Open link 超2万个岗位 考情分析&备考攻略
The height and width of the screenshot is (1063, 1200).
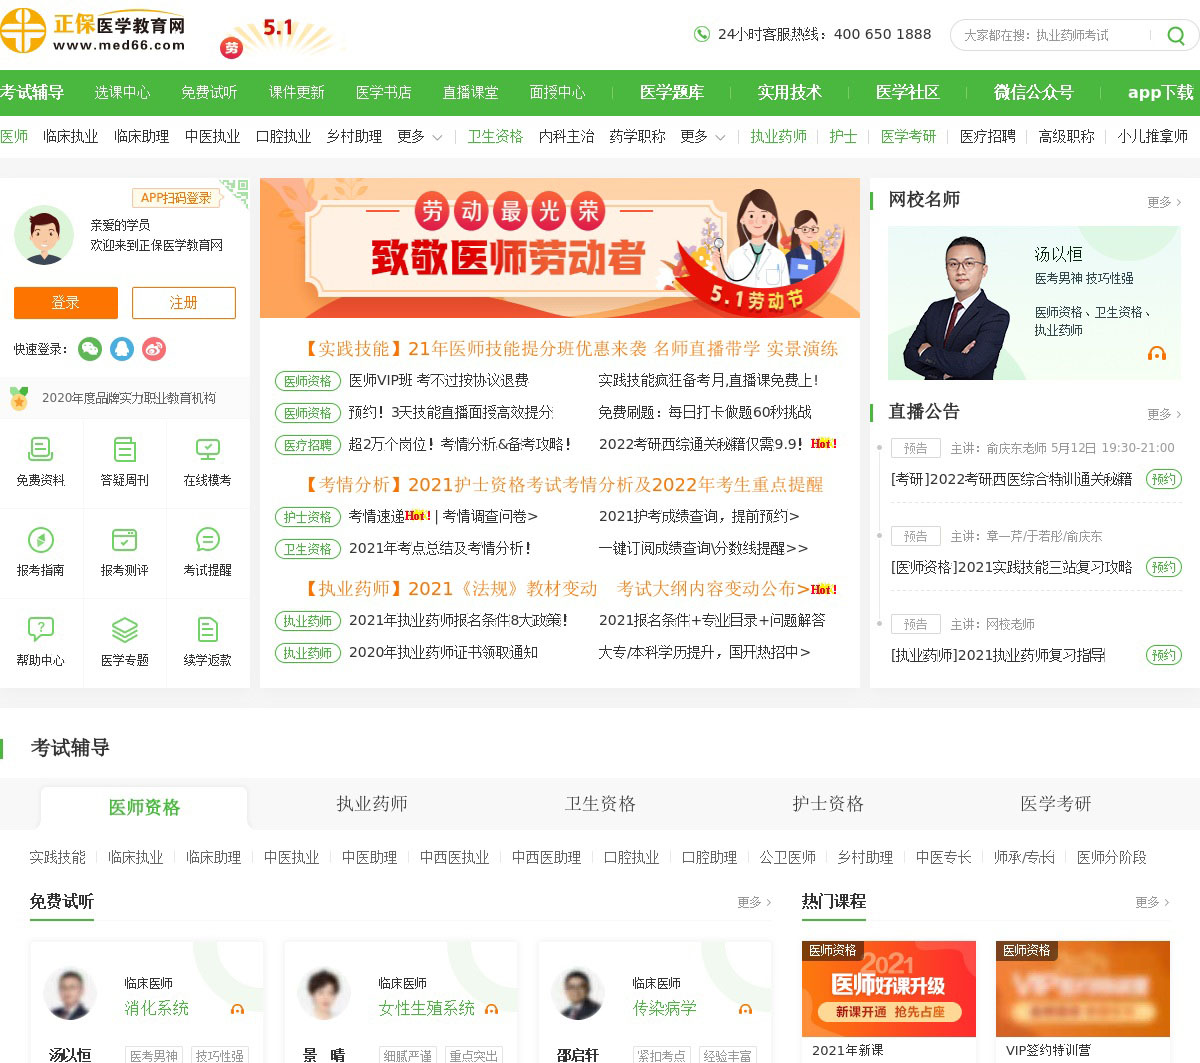click(460, 445)
